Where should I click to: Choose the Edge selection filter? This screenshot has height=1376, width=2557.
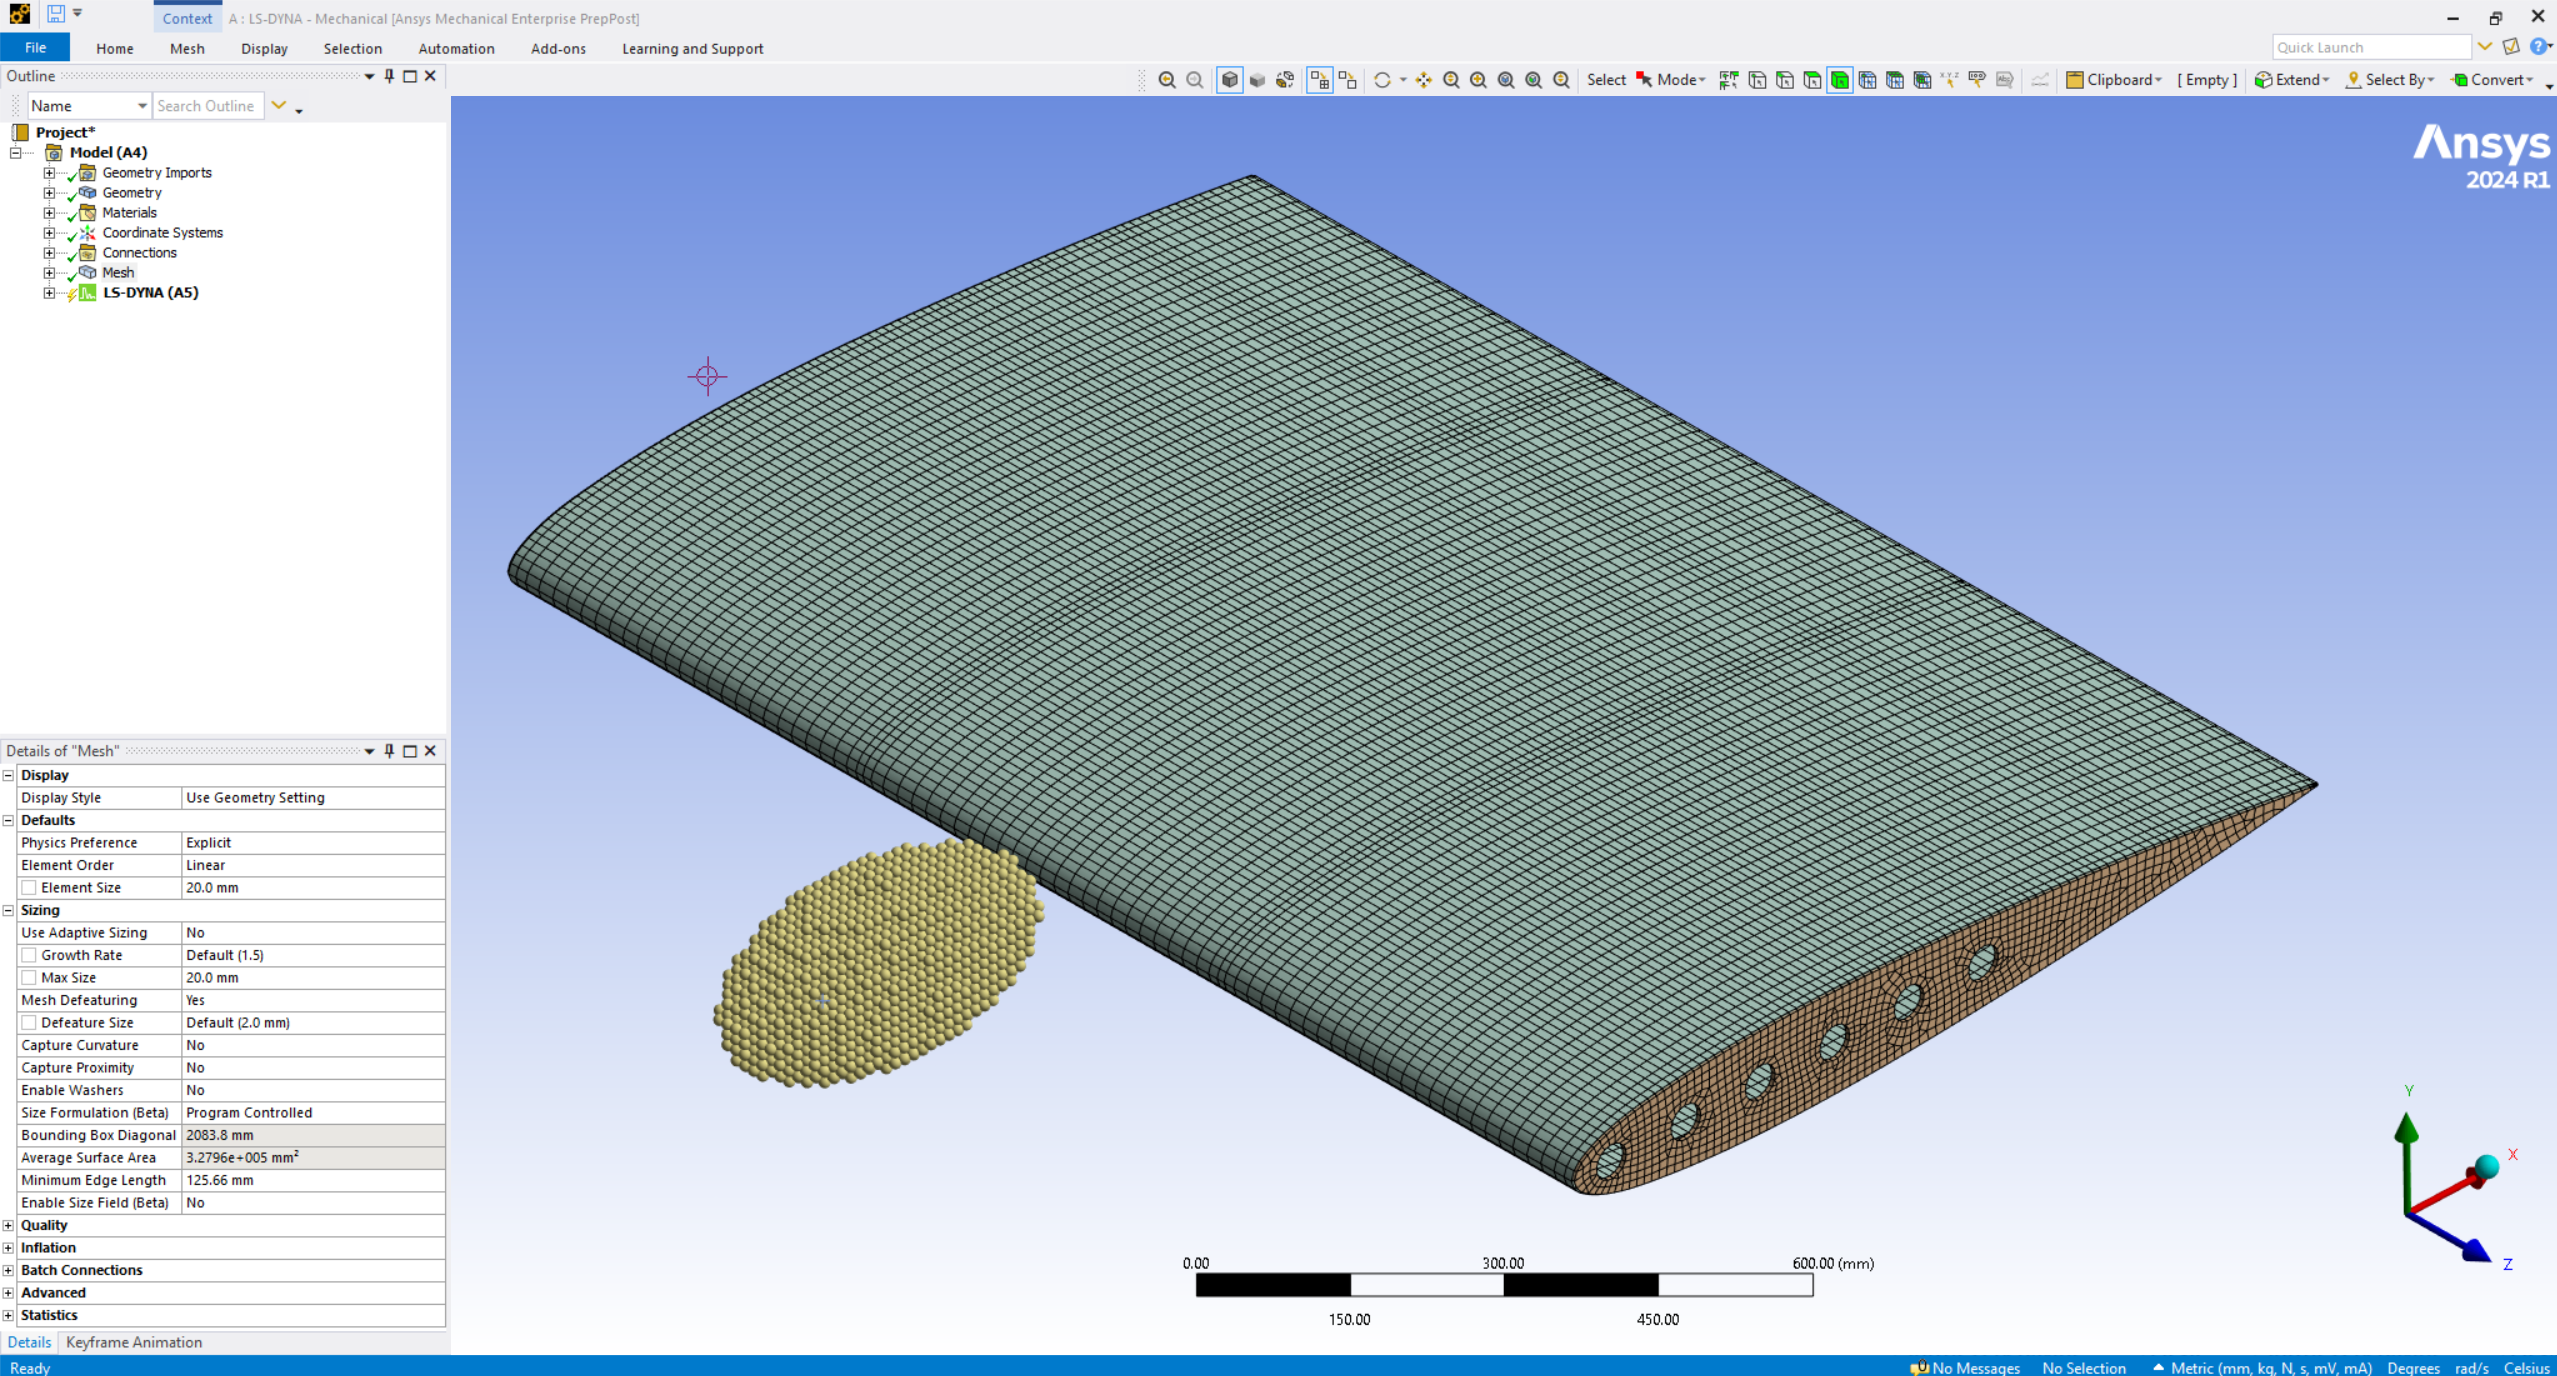[1785, 80]
